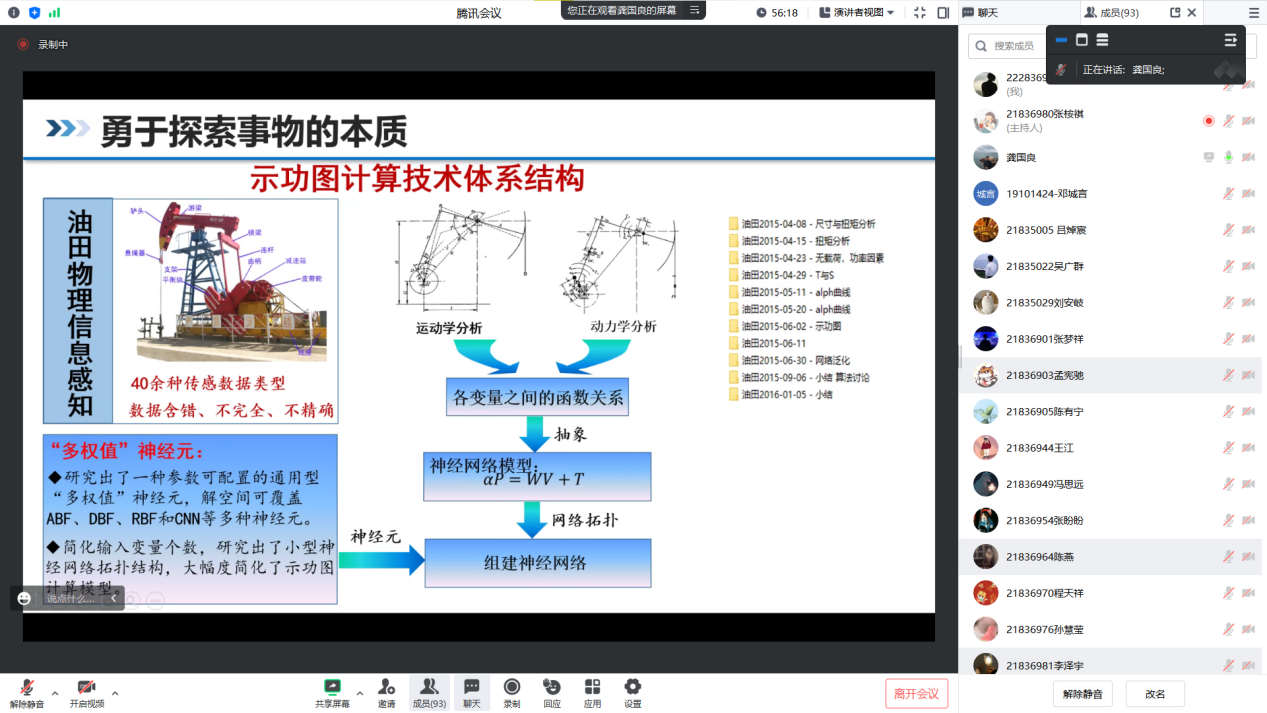Toggle the side panel layout icon
Screen dimensions: 1267x713
click(943, 13)
